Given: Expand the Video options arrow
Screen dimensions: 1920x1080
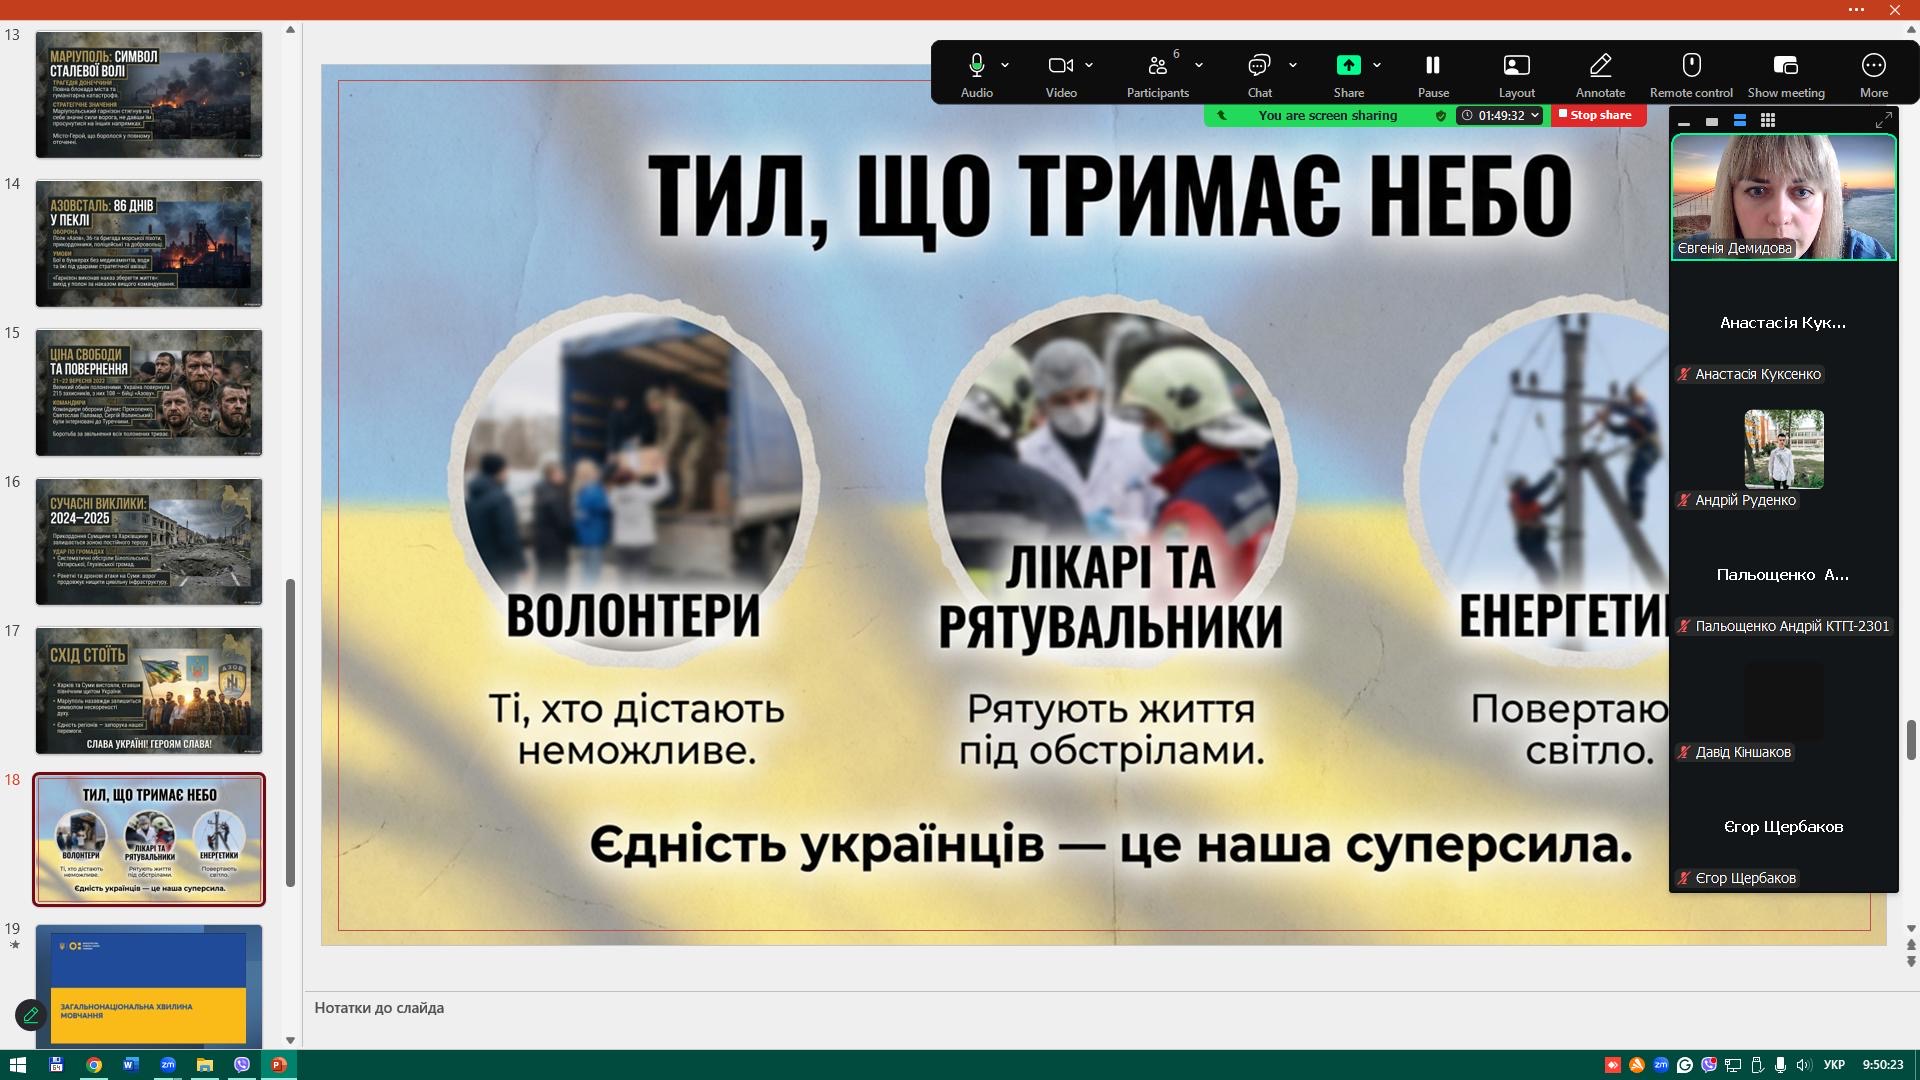Looking at the screenshot, I should click(x=1089, y=66).
